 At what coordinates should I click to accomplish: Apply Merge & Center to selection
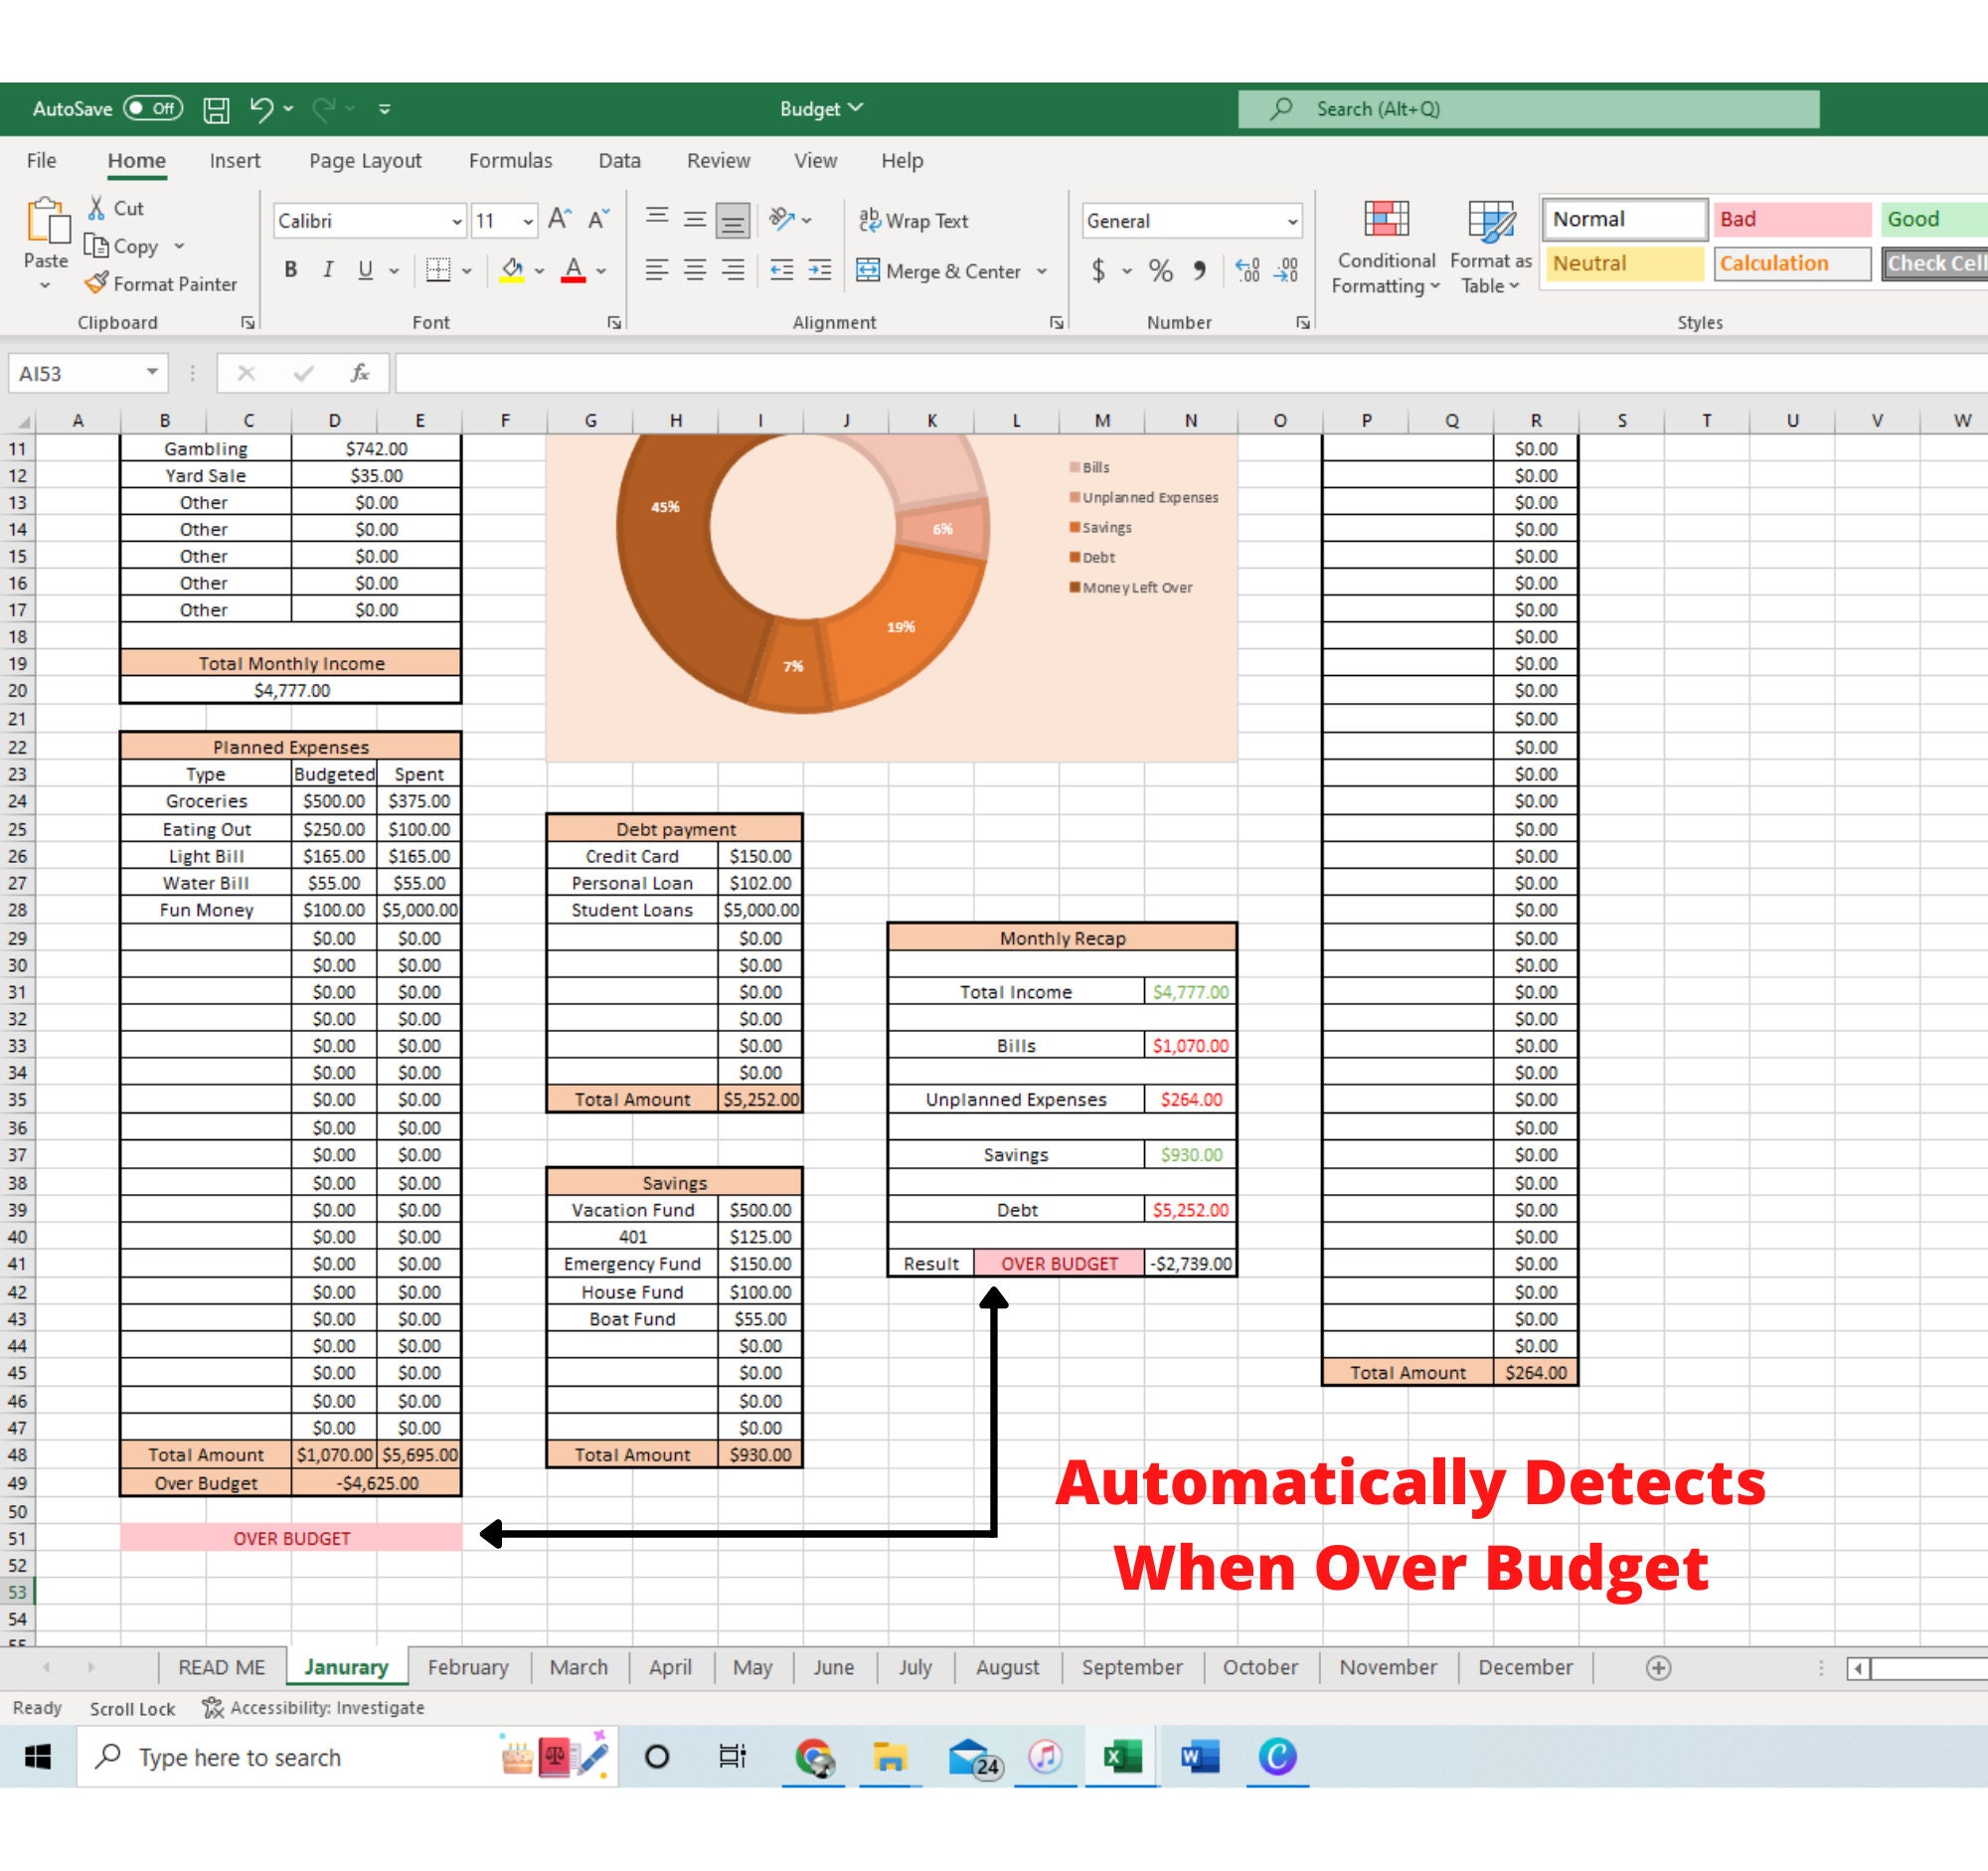pos(938,270)
